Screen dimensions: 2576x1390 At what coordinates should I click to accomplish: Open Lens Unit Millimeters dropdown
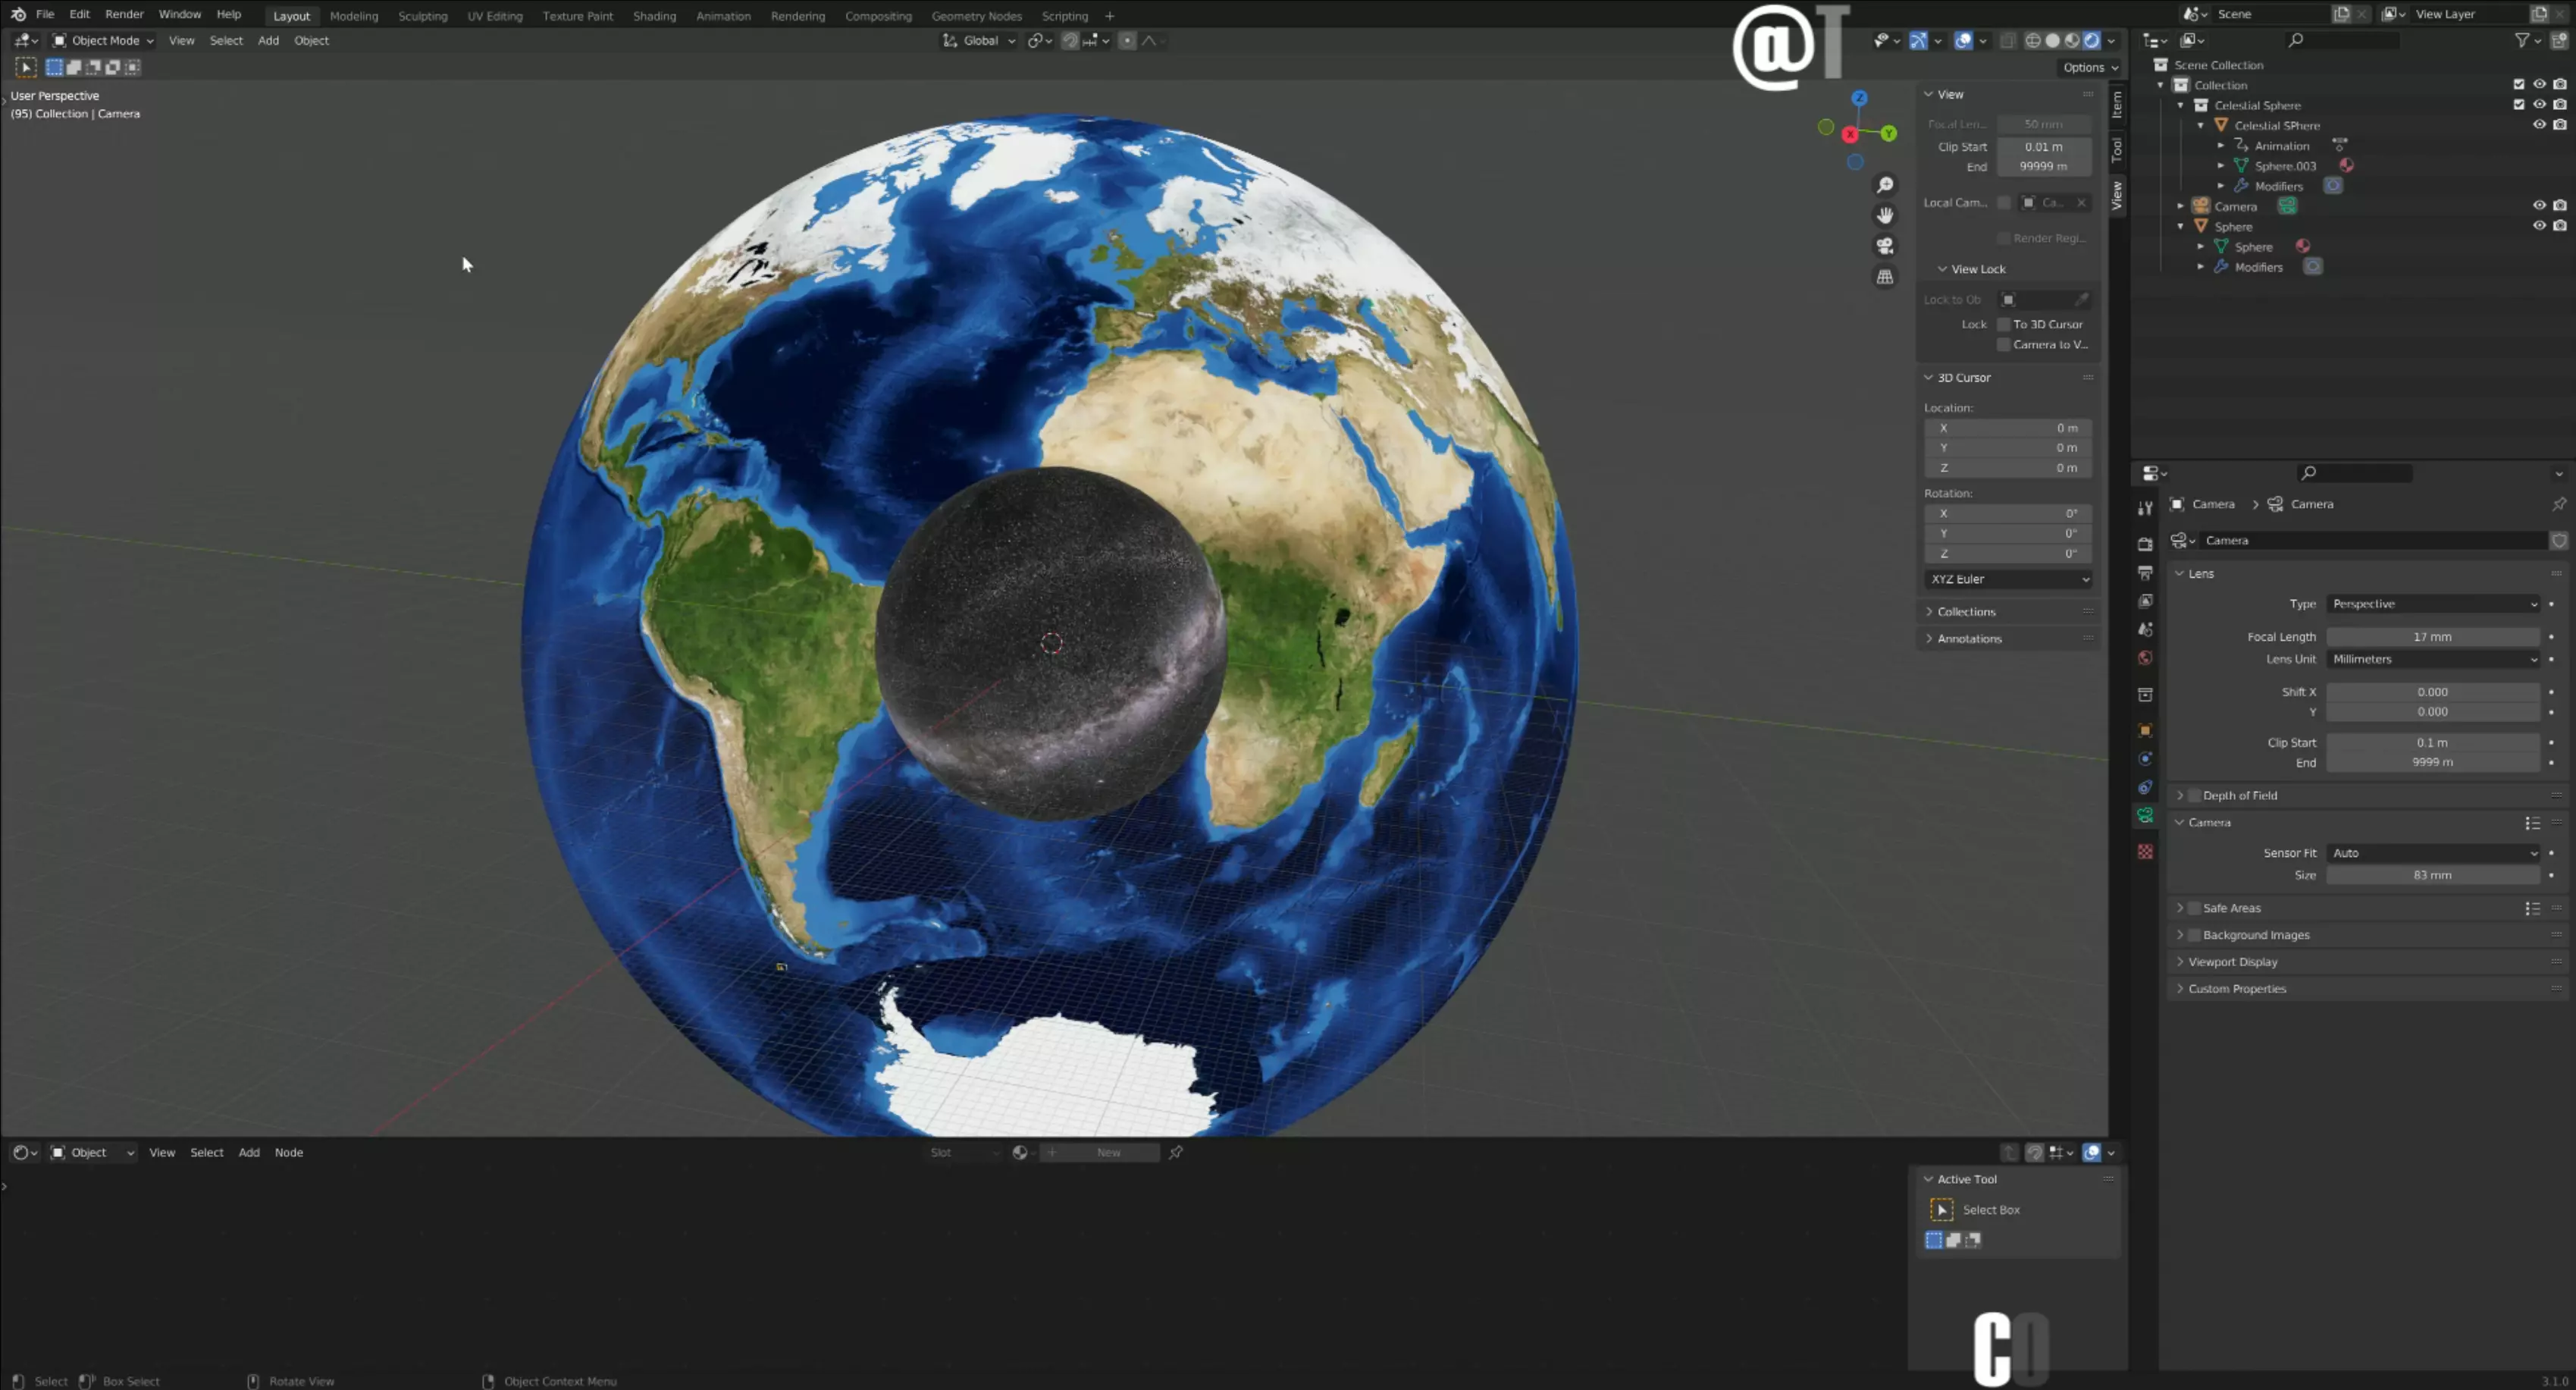pyautogui.click(x=2433, y=659)
